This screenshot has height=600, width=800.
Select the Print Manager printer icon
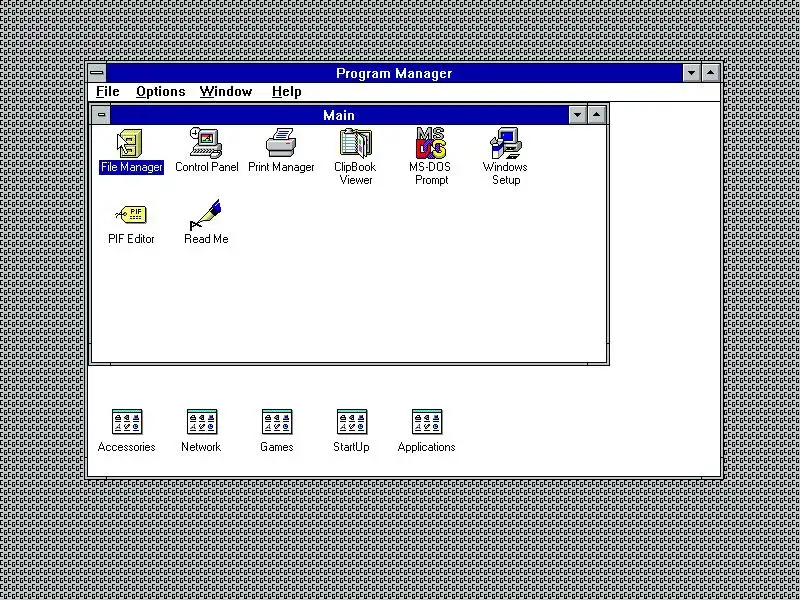point(281,143)
